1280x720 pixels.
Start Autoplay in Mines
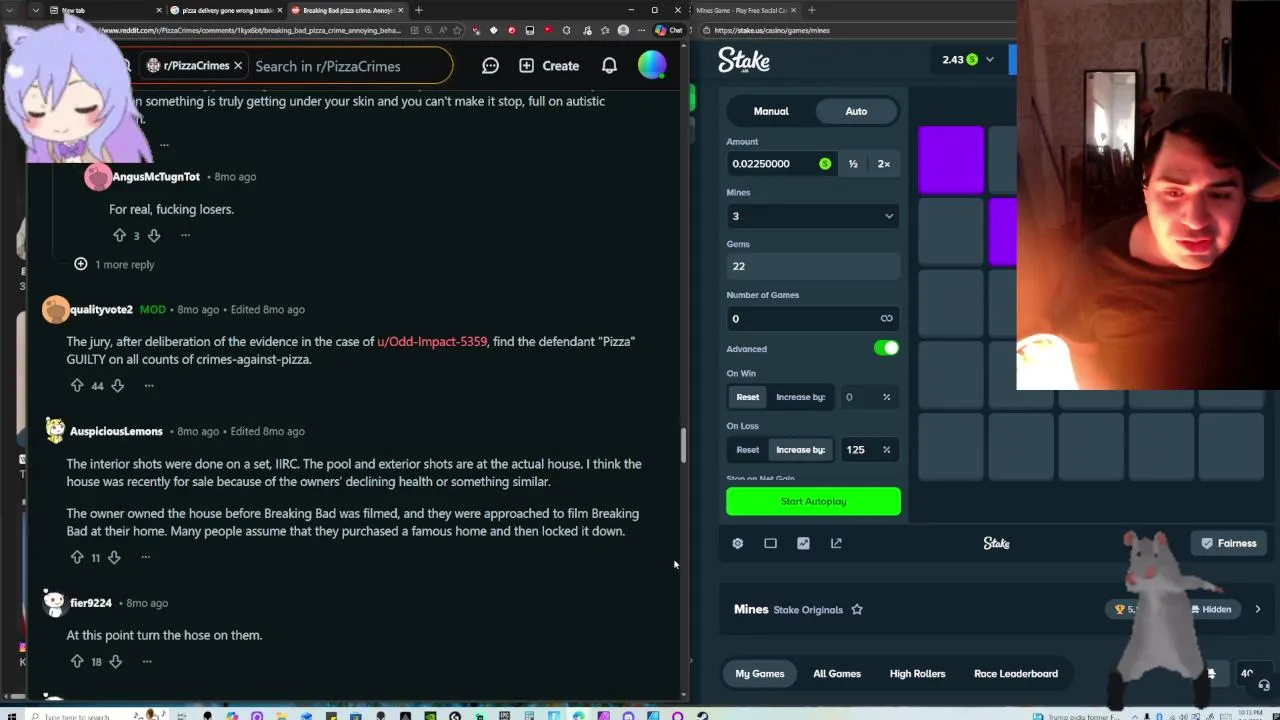813,501
